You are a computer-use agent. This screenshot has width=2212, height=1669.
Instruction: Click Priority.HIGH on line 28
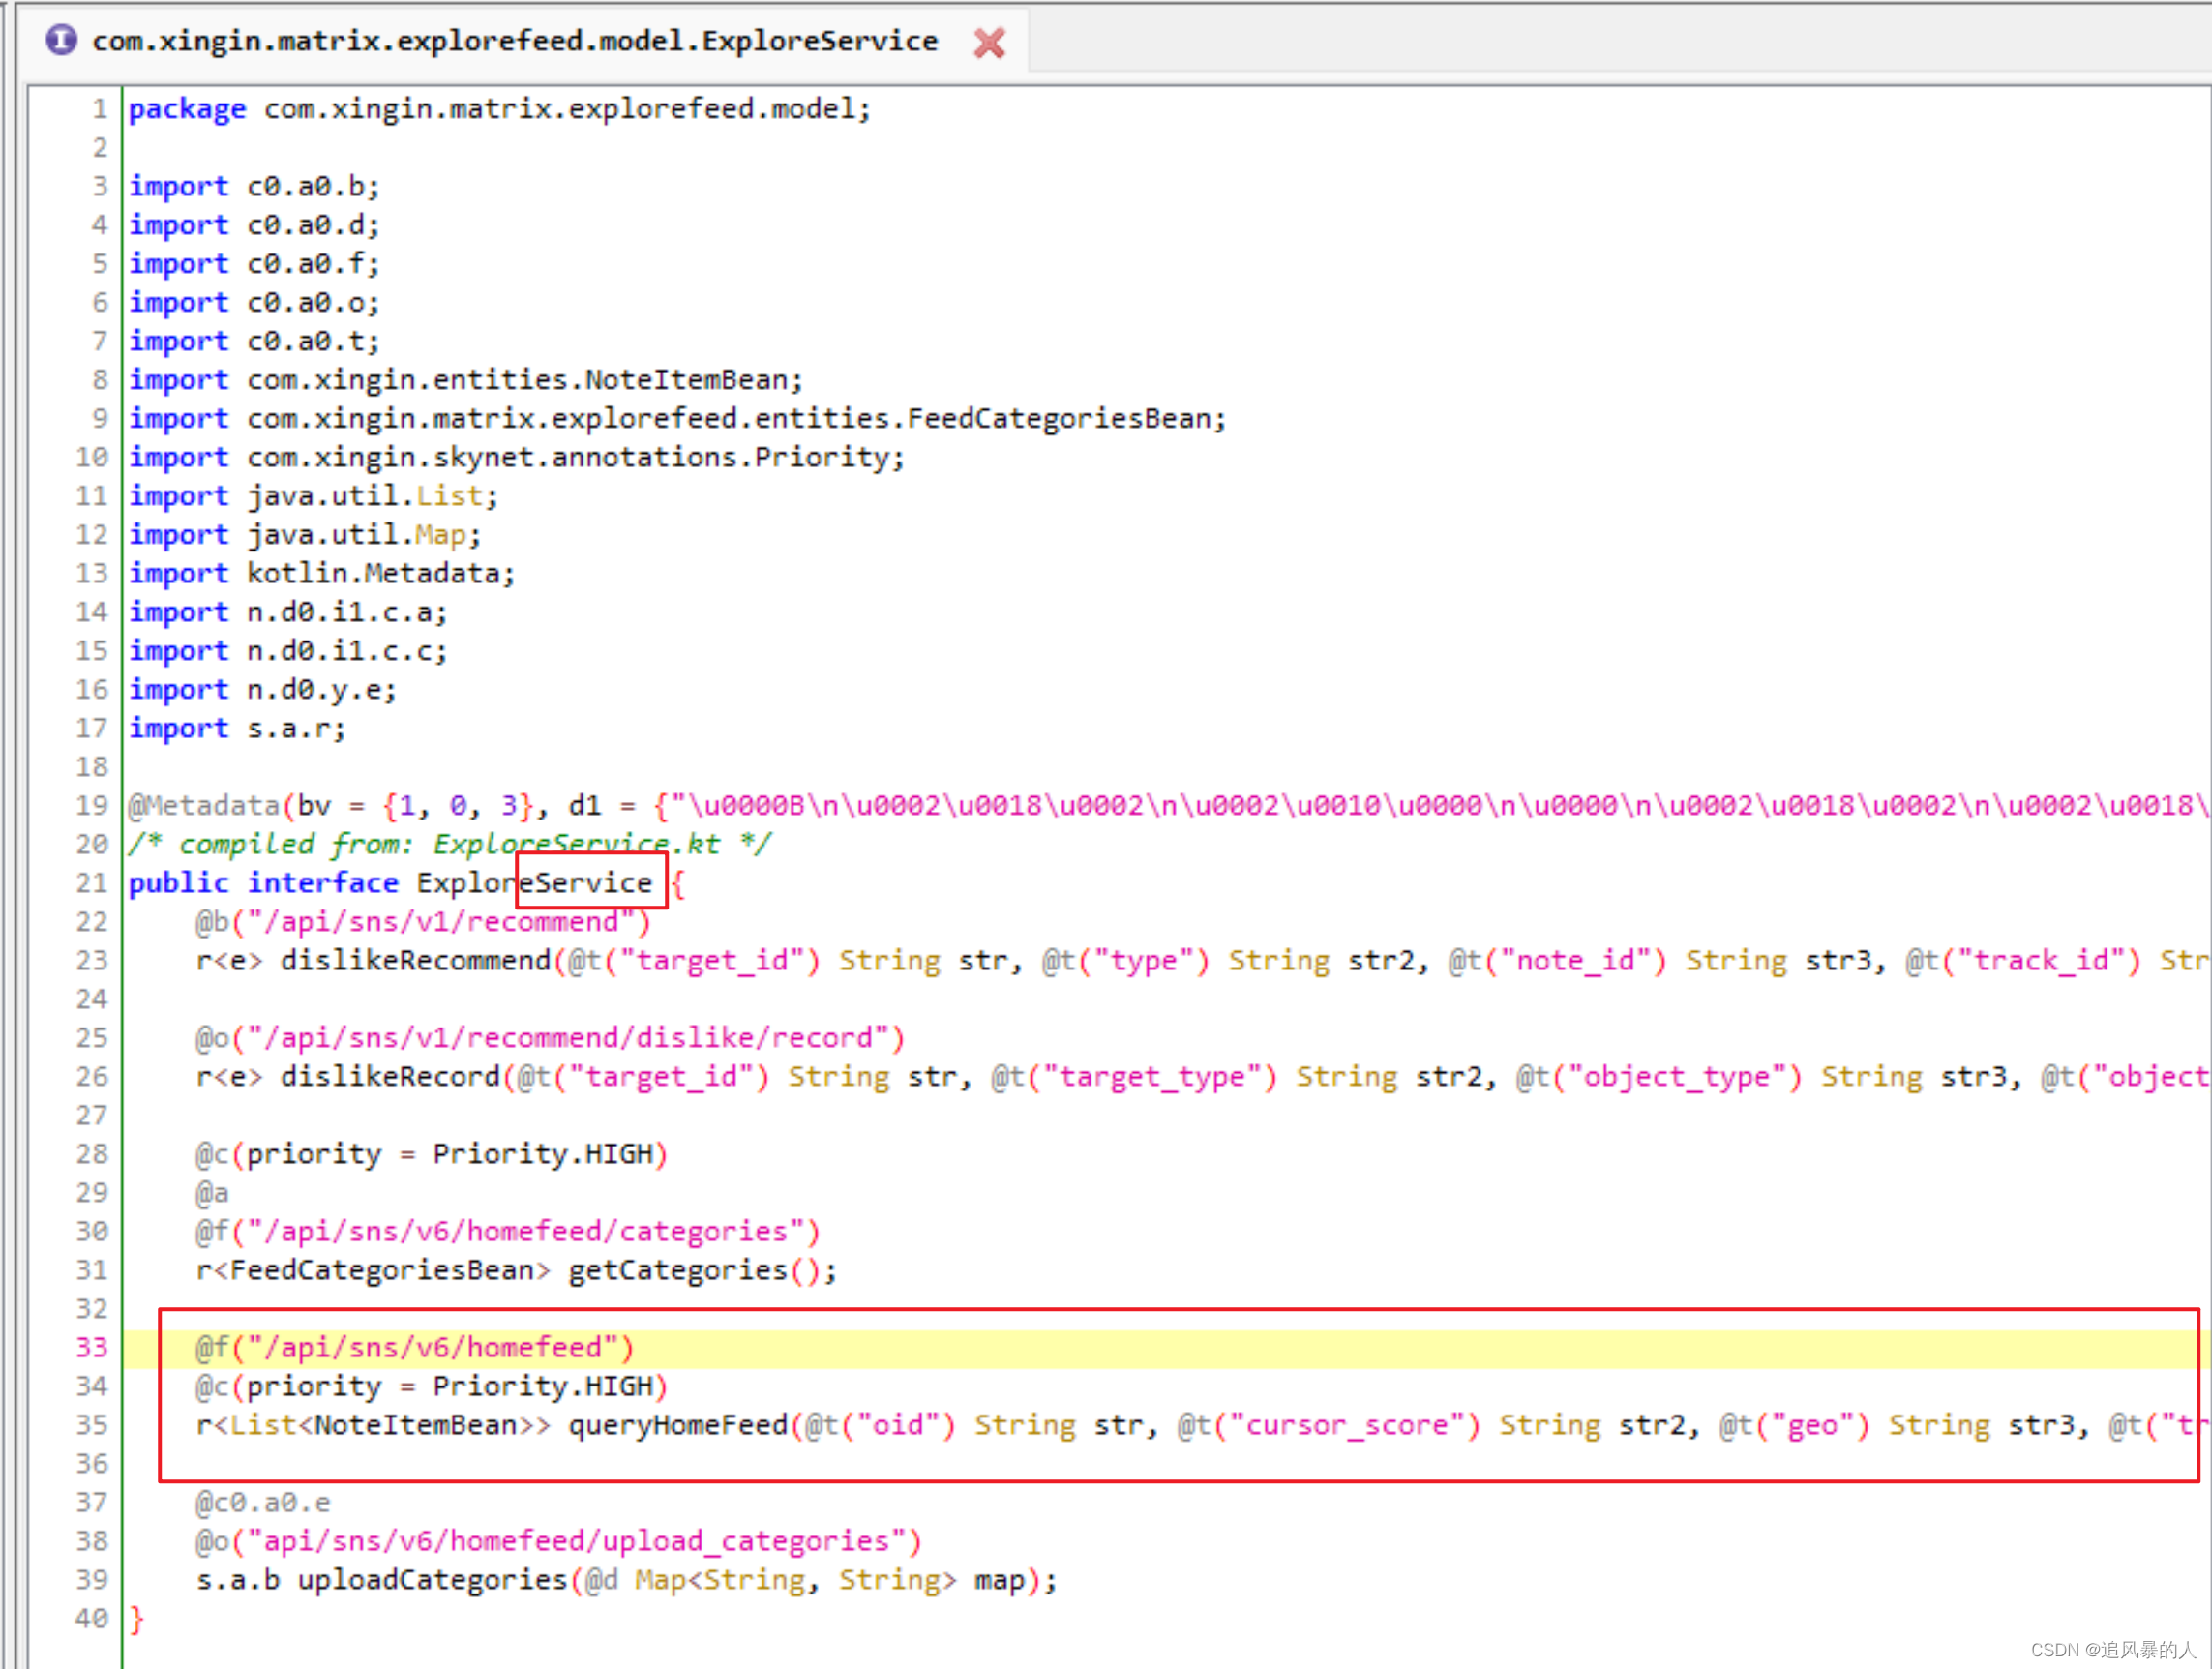pos(542,1155)
